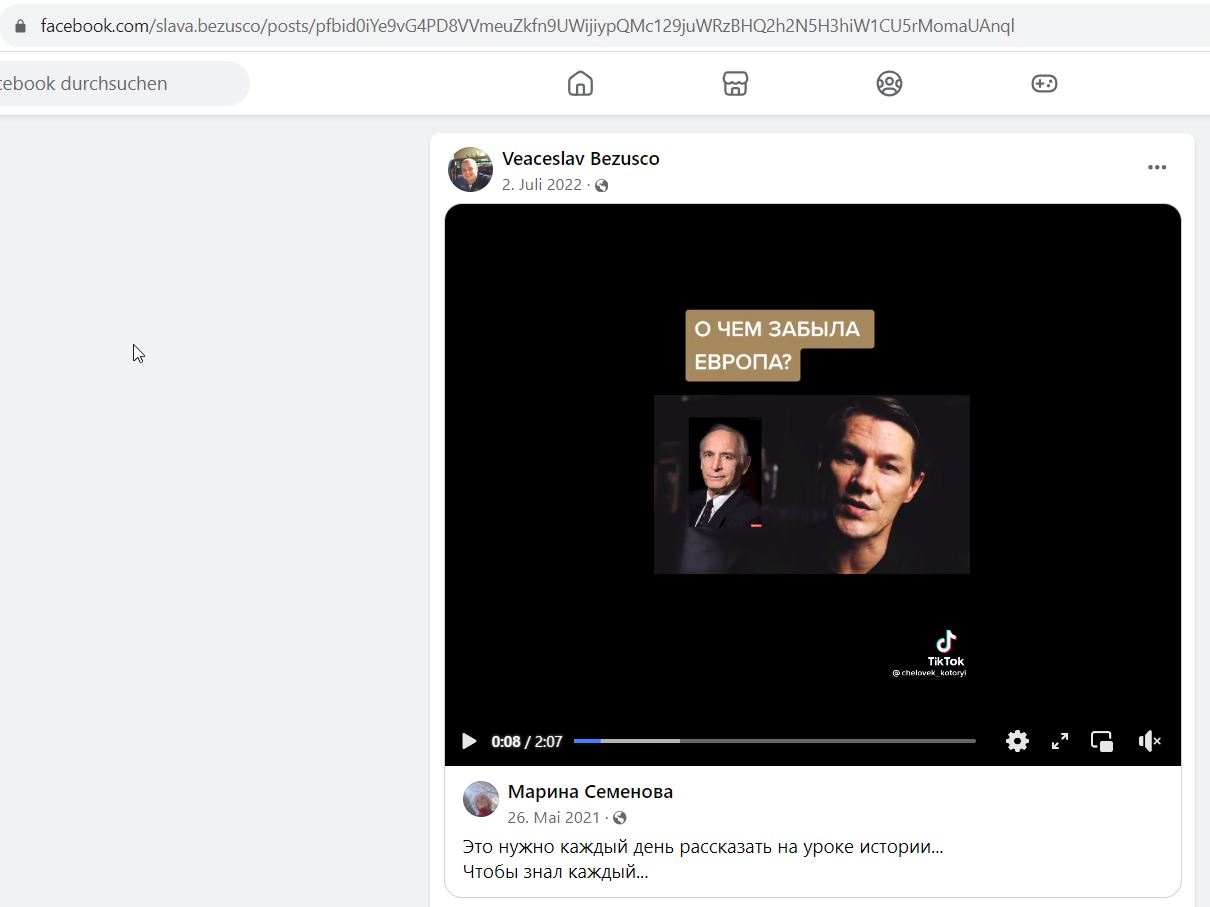This screenshot has height=907, width=1210.
Task: Open the Groups icon in top navigation
Action: pos(889,84)
